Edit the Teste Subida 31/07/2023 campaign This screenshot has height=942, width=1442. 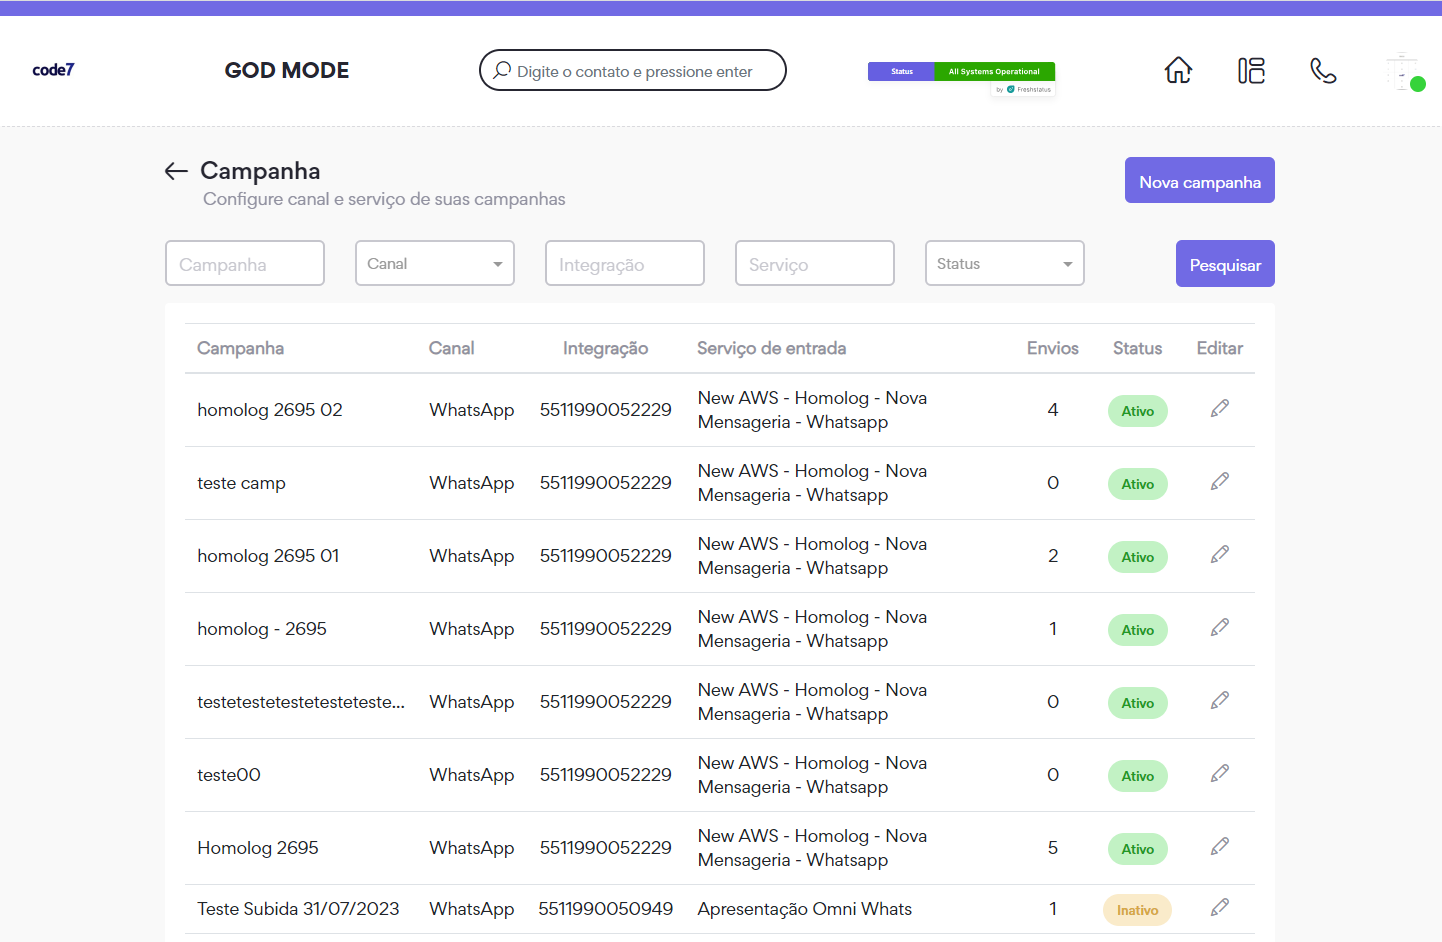pos(1219,907)
